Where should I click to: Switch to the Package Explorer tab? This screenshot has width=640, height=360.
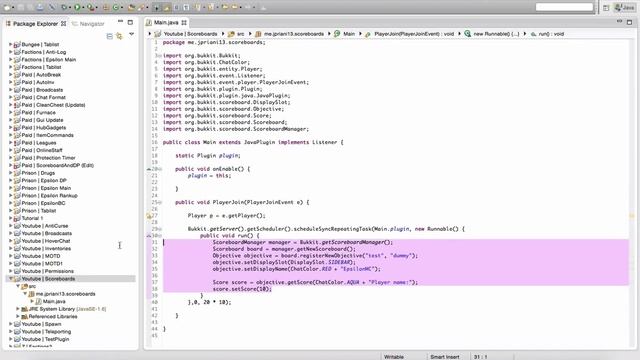tap(35, 24)
